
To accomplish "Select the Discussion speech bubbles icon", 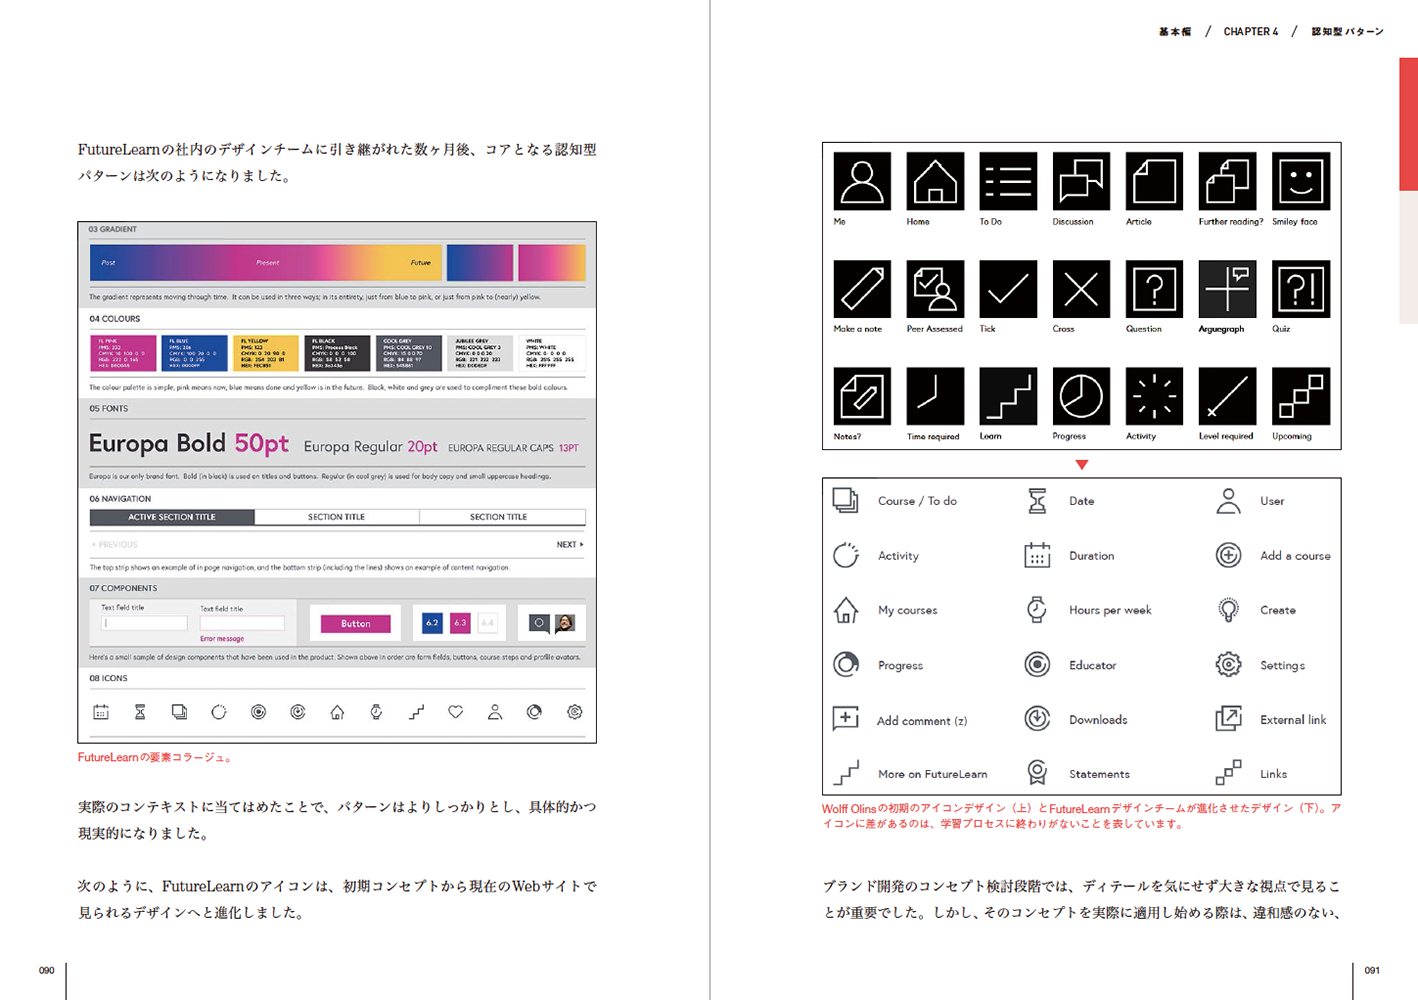I will (1081, 181).
